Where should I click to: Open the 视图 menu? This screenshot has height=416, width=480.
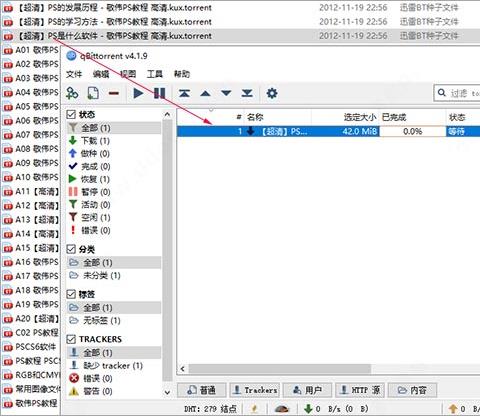[128, 74]
